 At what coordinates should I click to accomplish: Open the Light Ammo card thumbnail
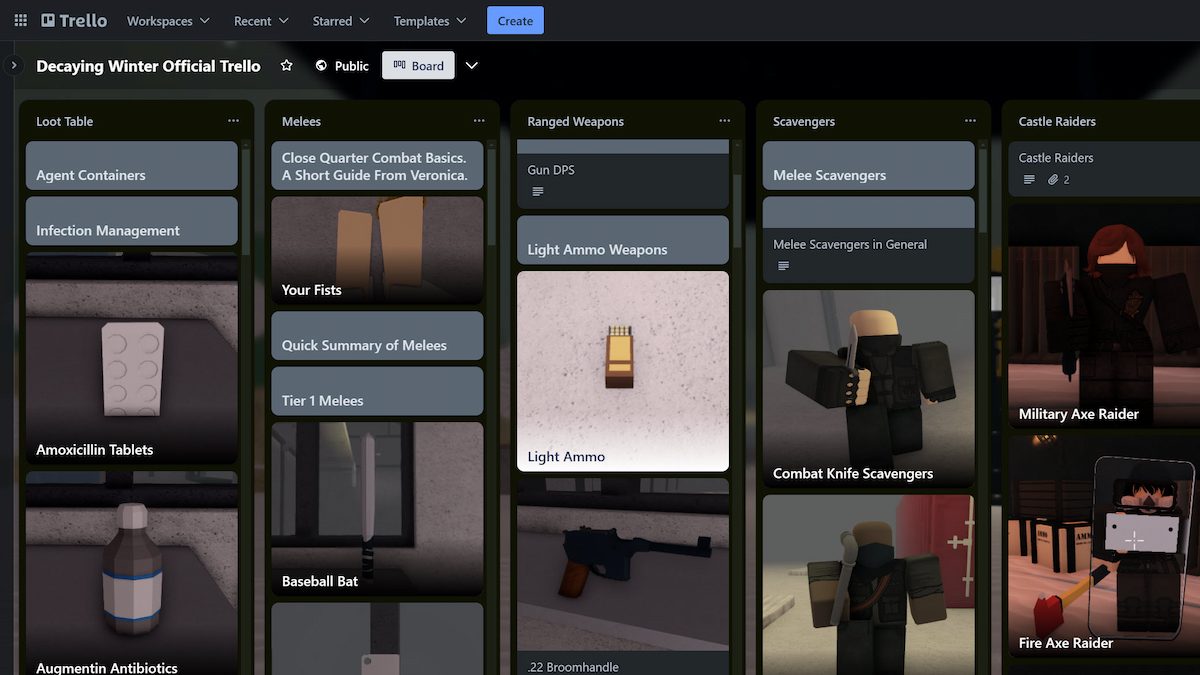(622, 370)
